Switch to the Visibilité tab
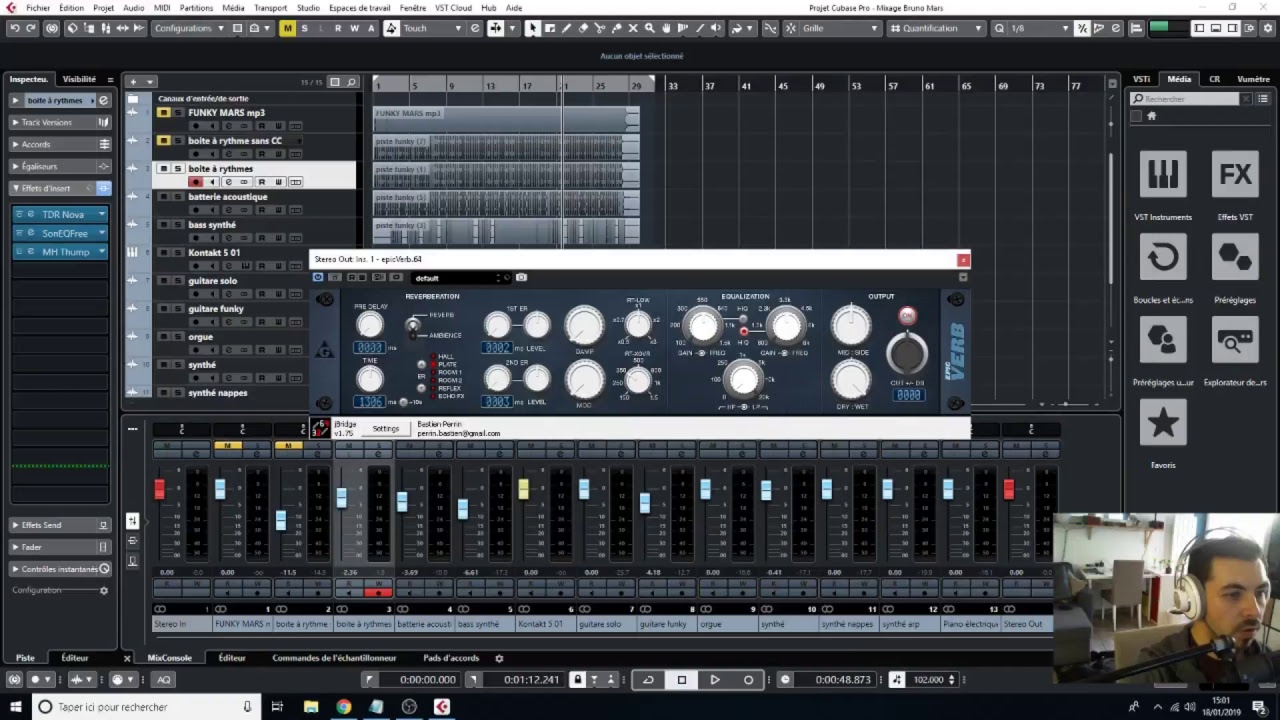Screen dimensions: 1280x720 click(x=79, y=79)
